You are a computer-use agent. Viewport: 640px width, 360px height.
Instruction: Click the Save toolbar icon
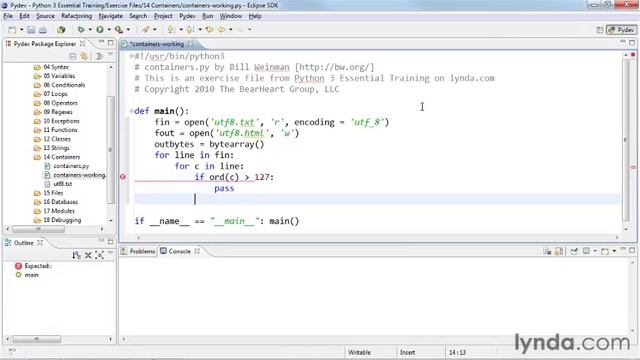tap(31, 30)
